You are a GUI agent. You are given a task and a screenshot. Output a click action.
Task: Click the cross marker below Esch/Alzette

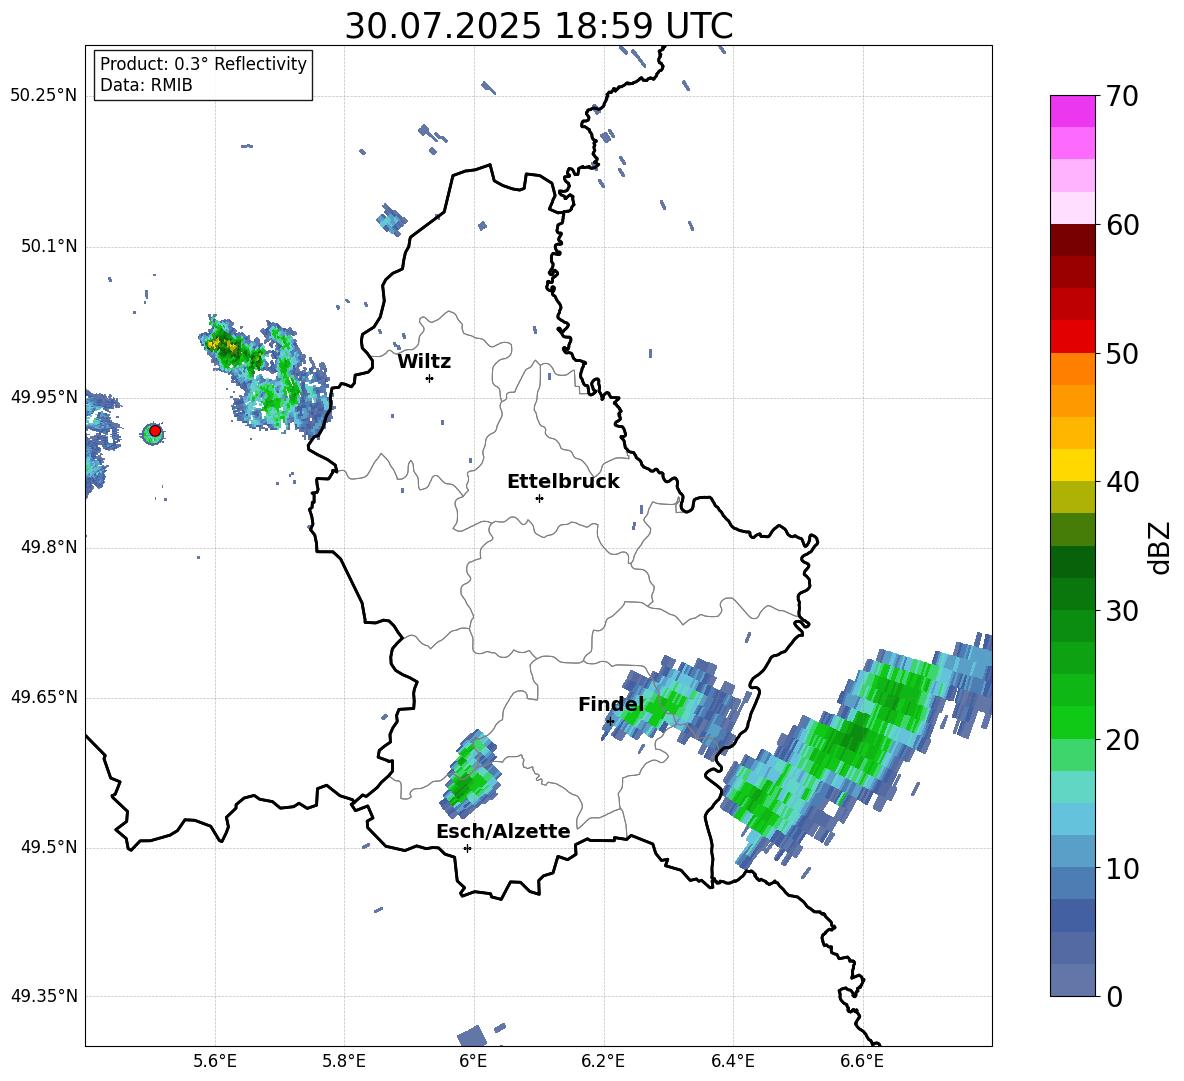pyautogui.click(x=467, y=848)
